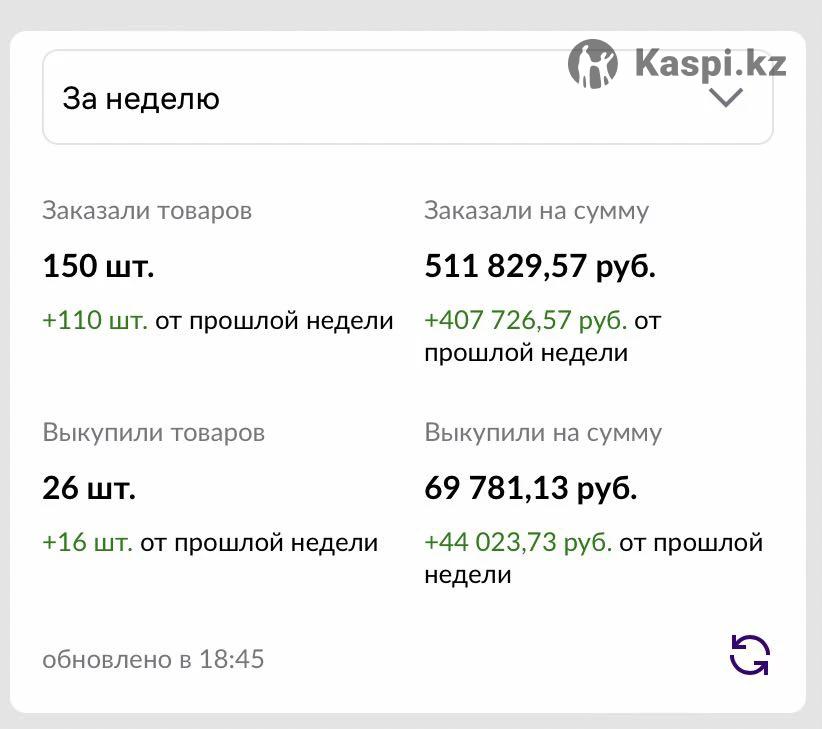The width and height of the screenshot is (822, 729).
Task: Expand the chevron arrow on period selector
Action: tap(726, 98)
